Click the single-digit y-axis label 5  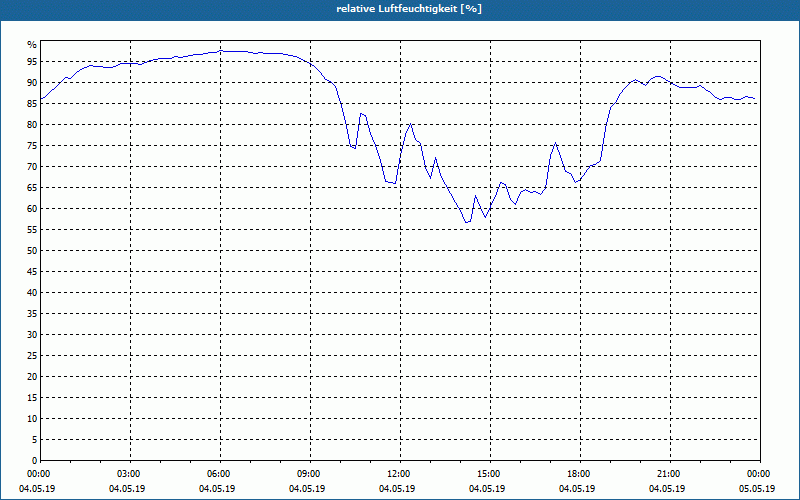pyautogui.click(x=34, y=440)
